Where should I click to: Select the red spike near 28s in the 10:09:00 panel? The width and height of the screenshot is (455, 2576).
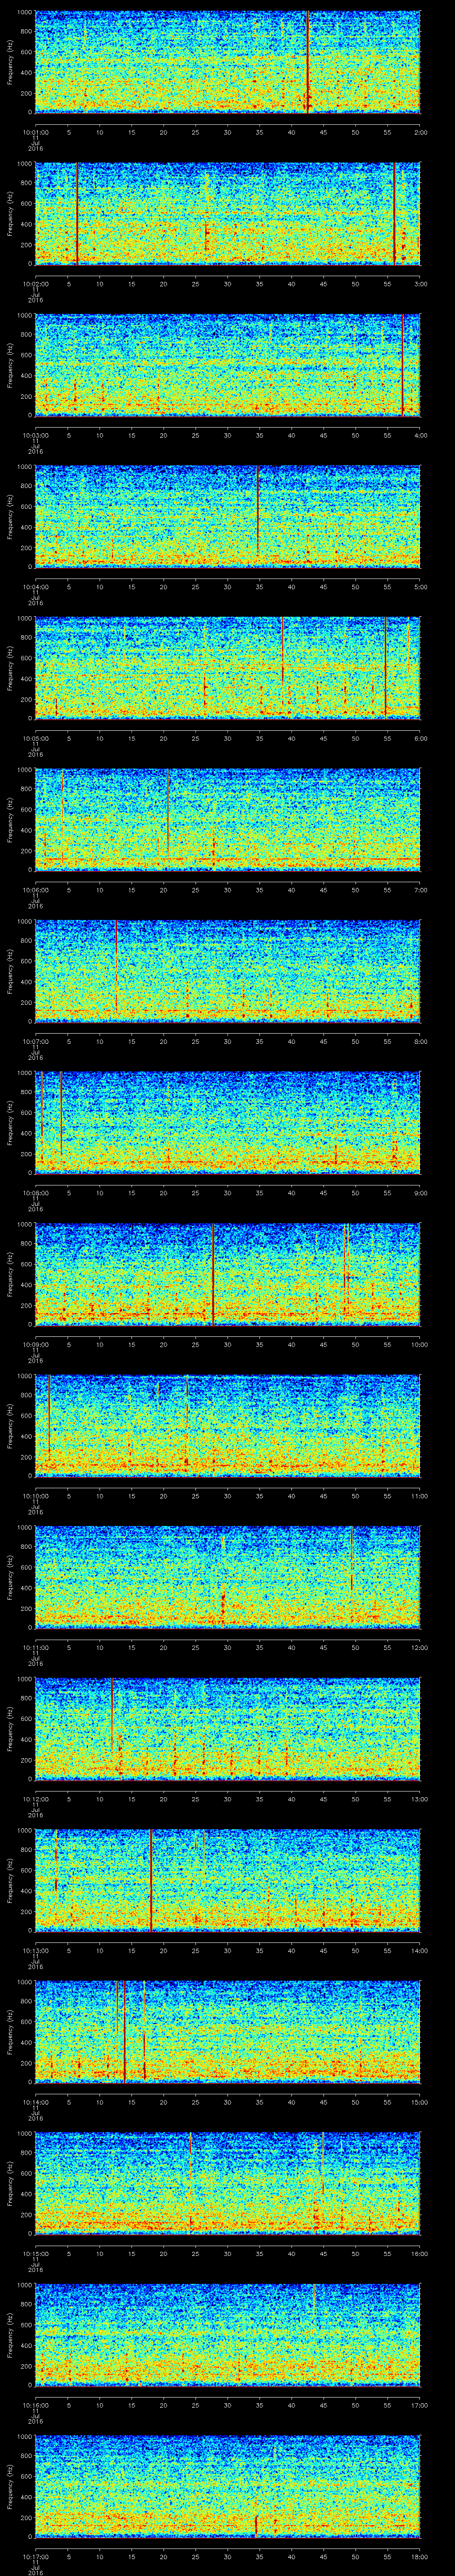[213, 1272]
